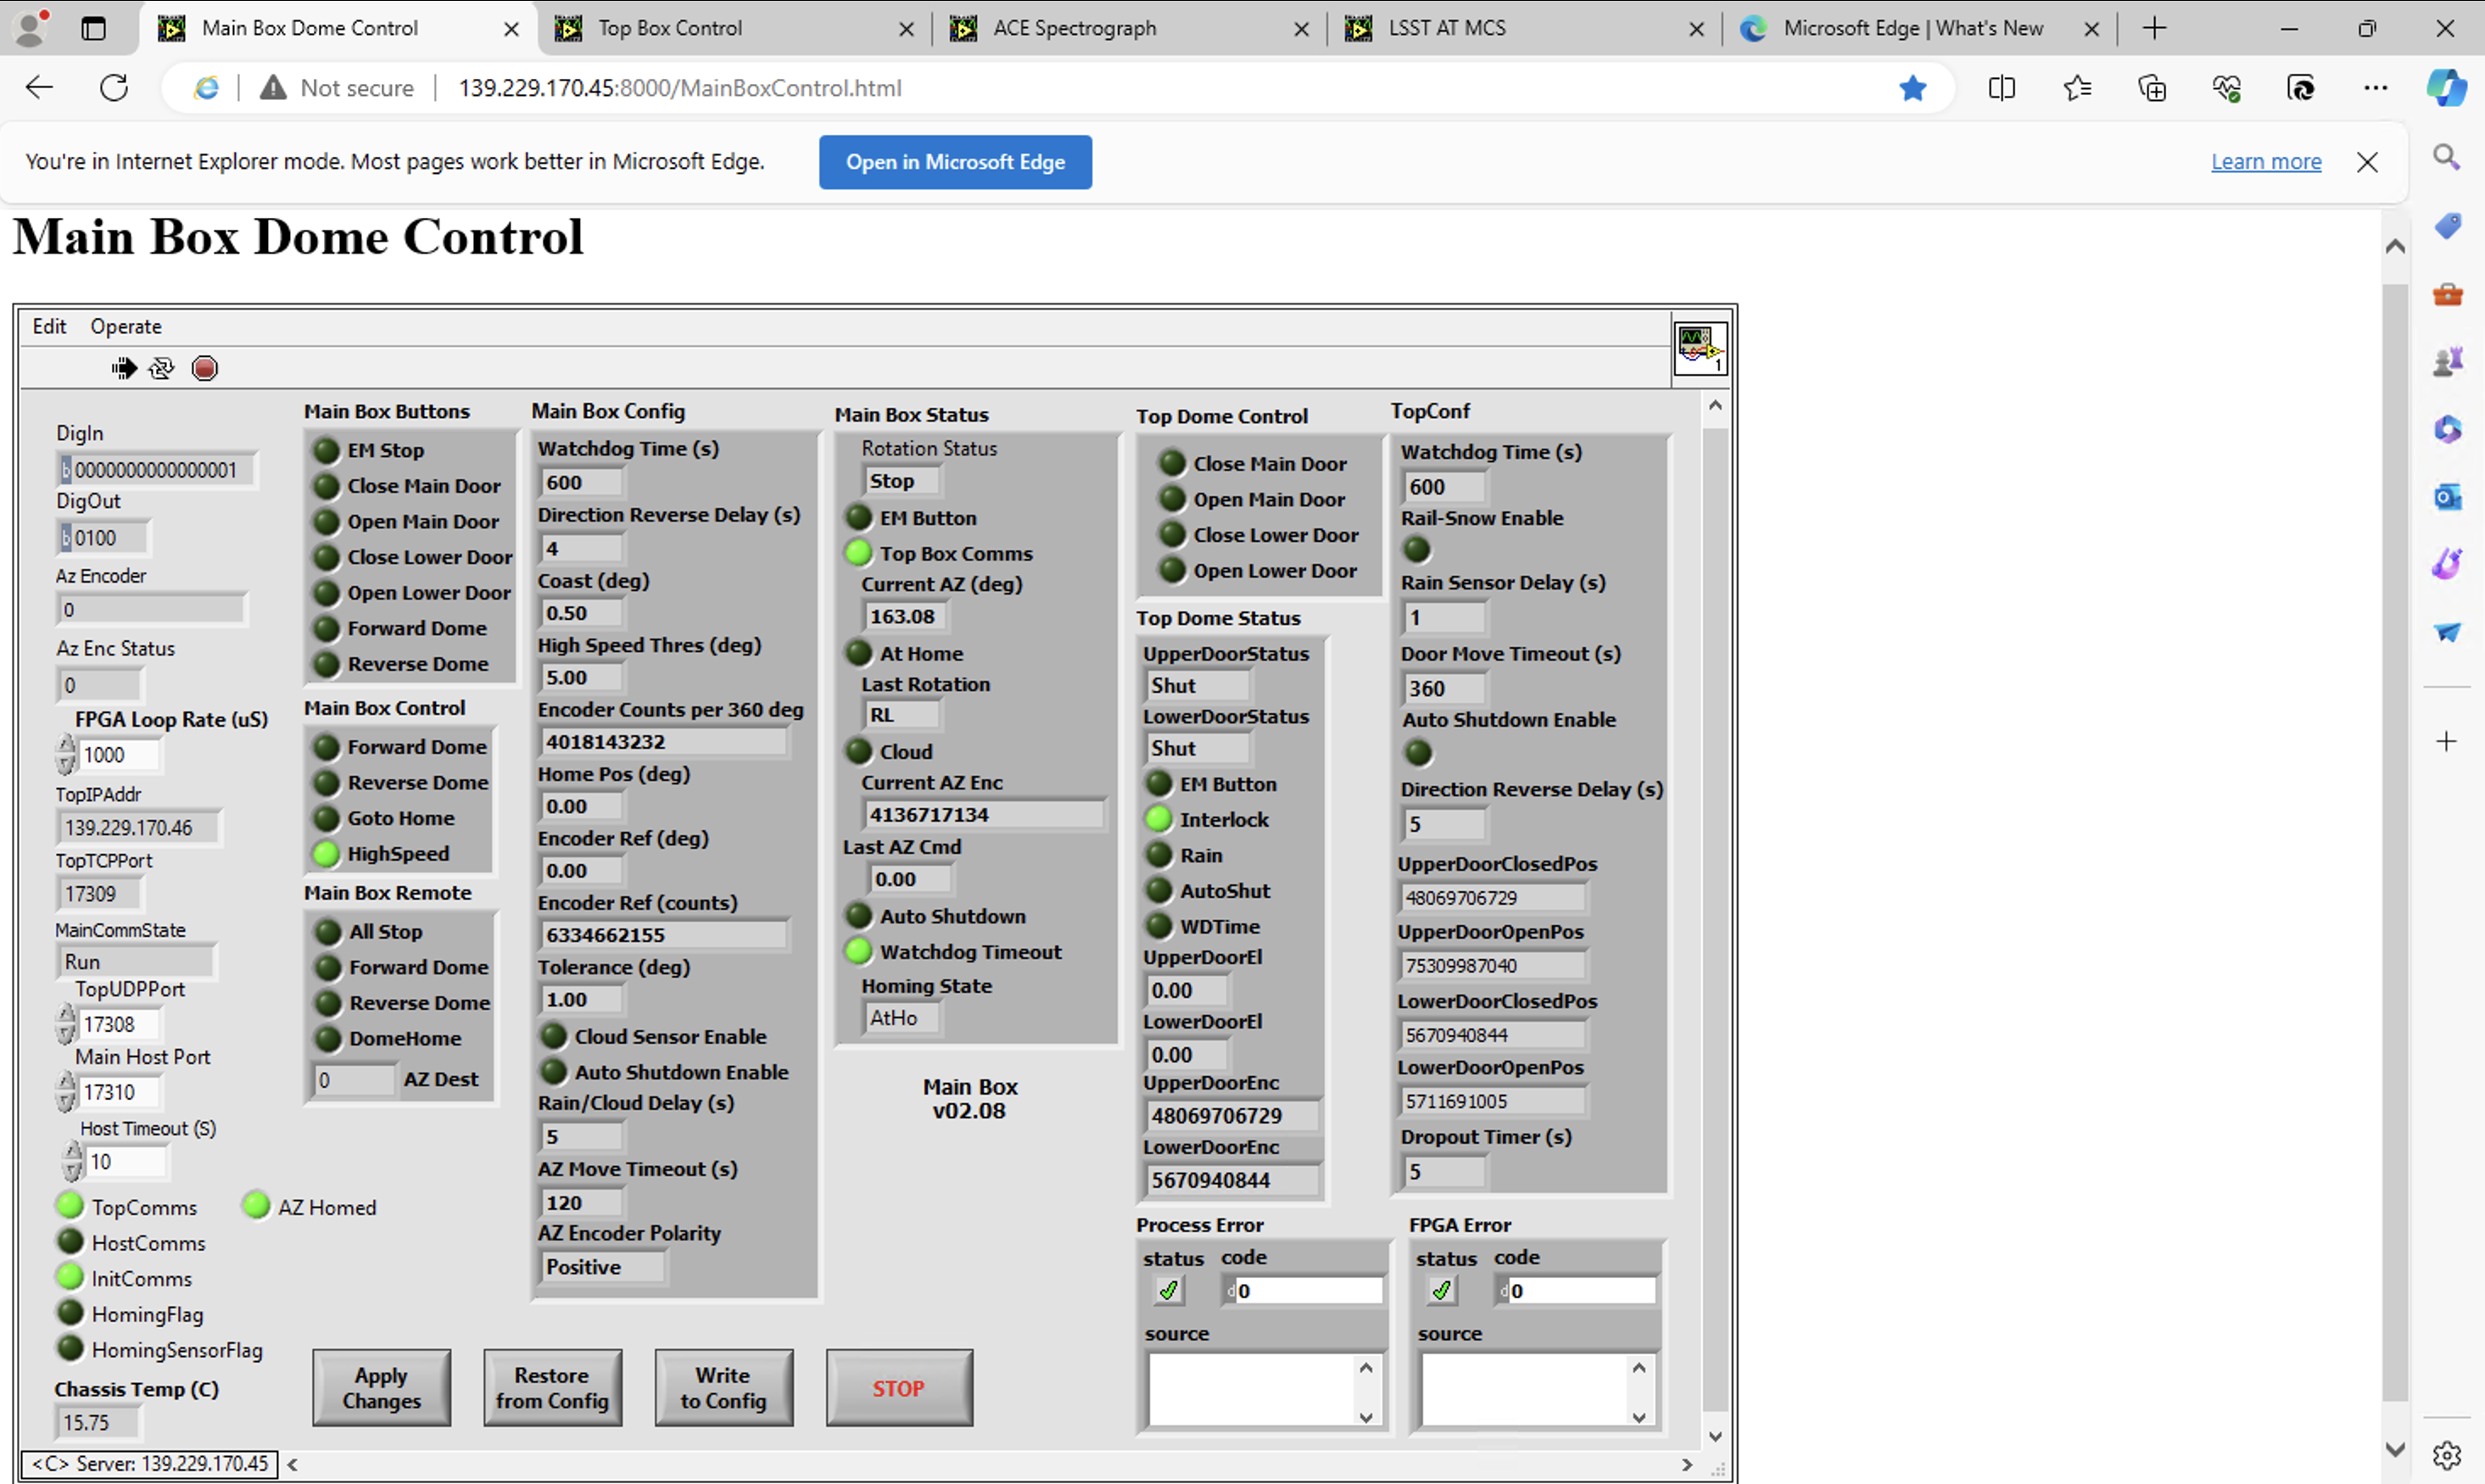
Task: Click the blue favorites star icon
Action: pos(1912,88)
